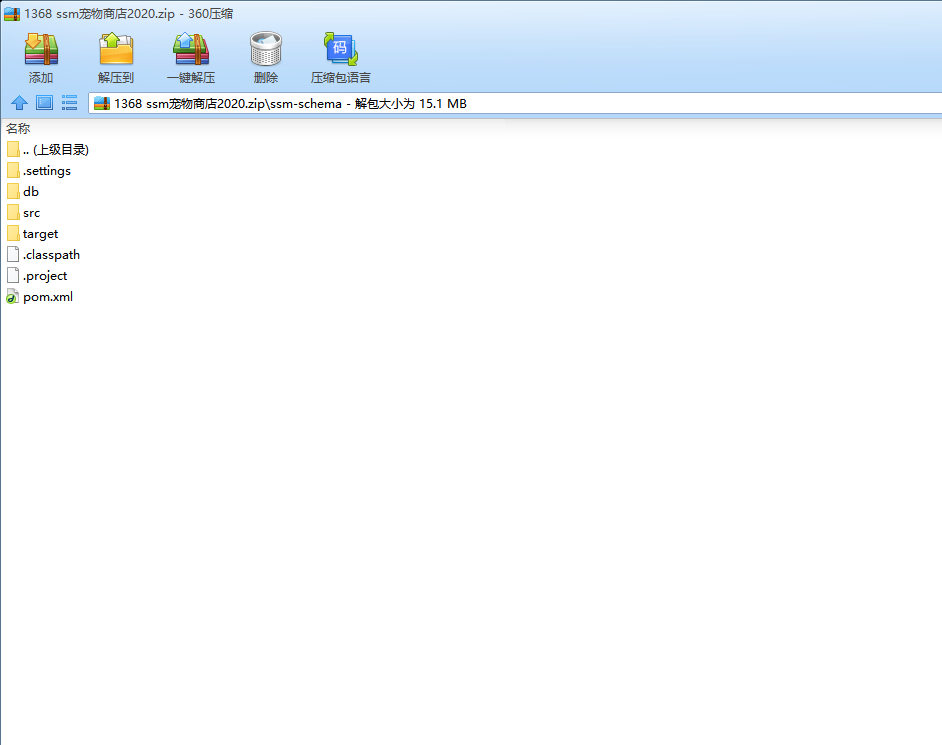Image resolution: width=942 pixels, height=745 pixels.
Task: Switch to list view mode
Action: (x=70, y=103)
